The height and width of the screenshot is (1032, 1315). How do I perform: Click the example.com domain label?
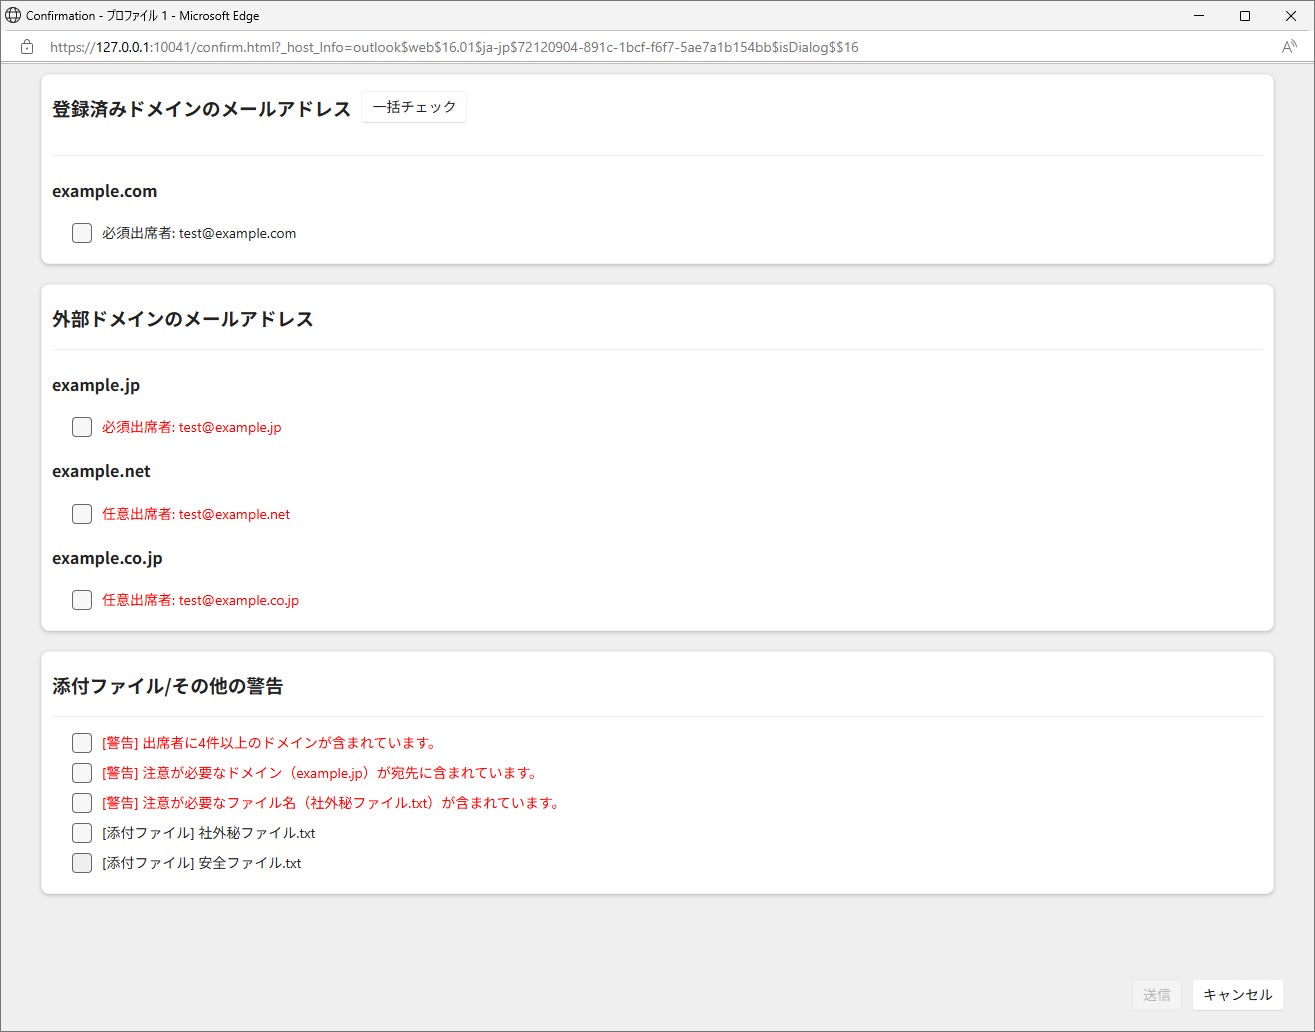pos(105,191)
